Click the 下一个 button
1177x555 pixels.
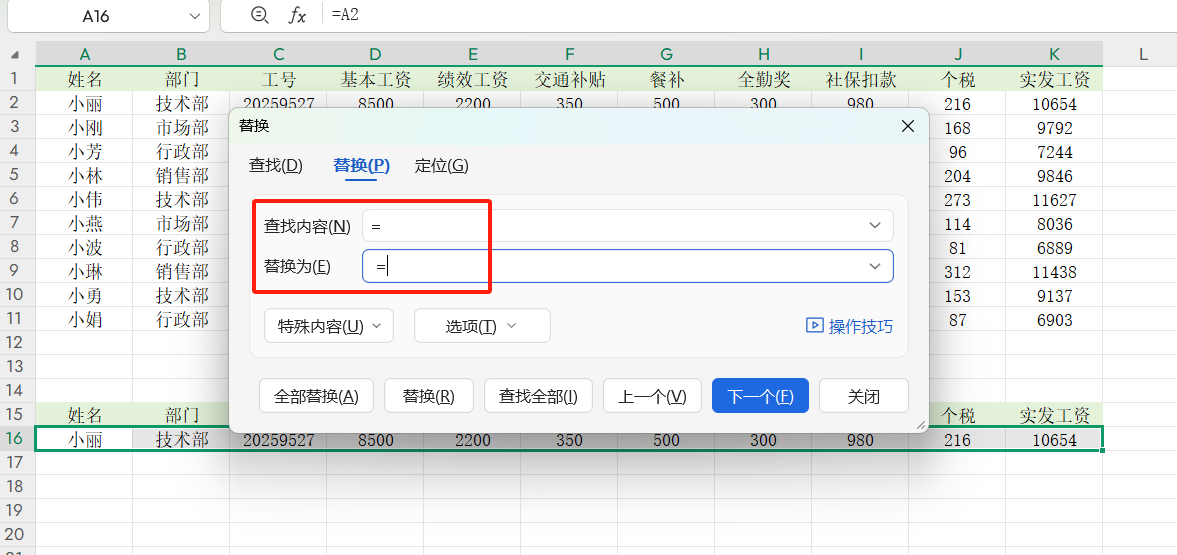pos(760,396)
